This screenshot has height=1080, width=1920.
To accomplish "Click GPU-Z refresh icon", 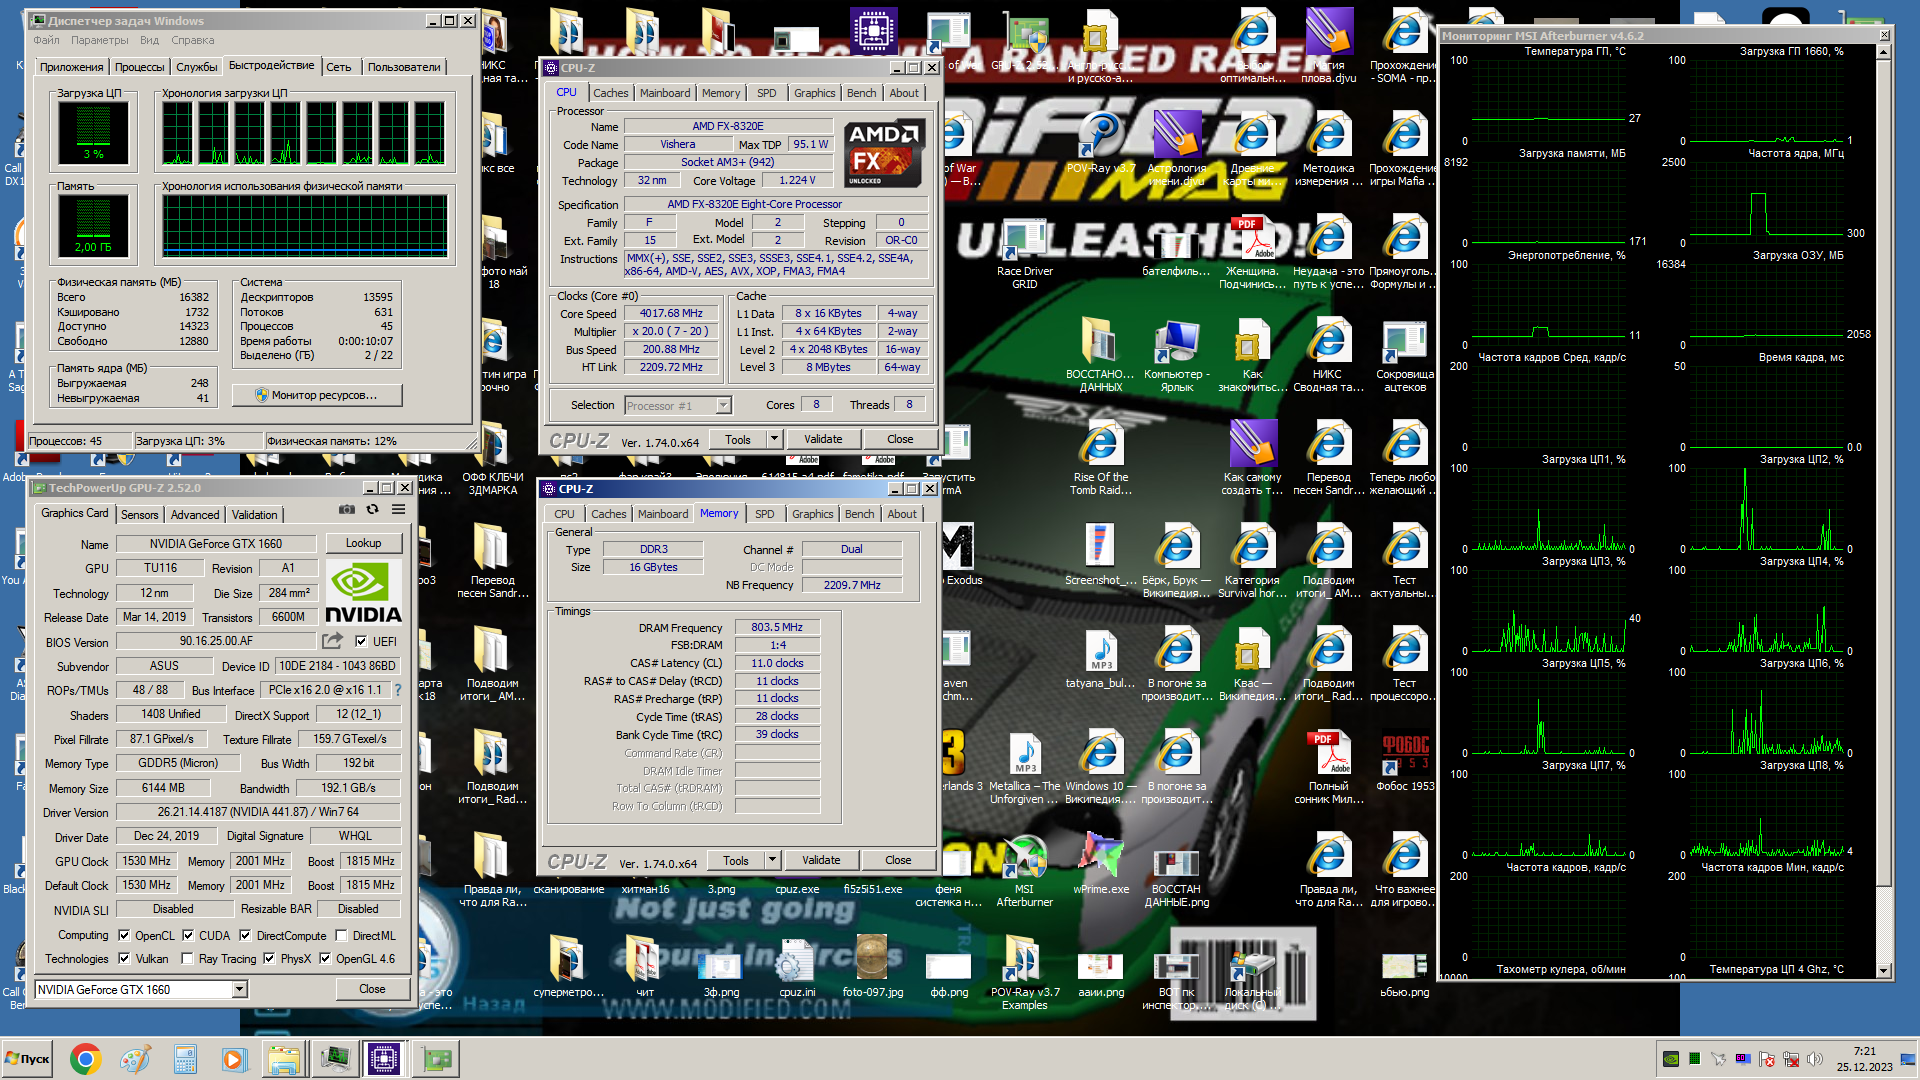I will click(x=372, y=510).
